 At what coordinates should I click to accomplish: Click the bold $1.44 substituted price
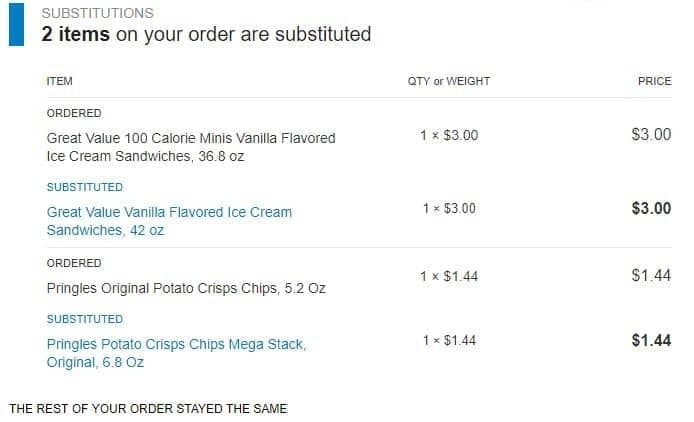pos(651,340)
